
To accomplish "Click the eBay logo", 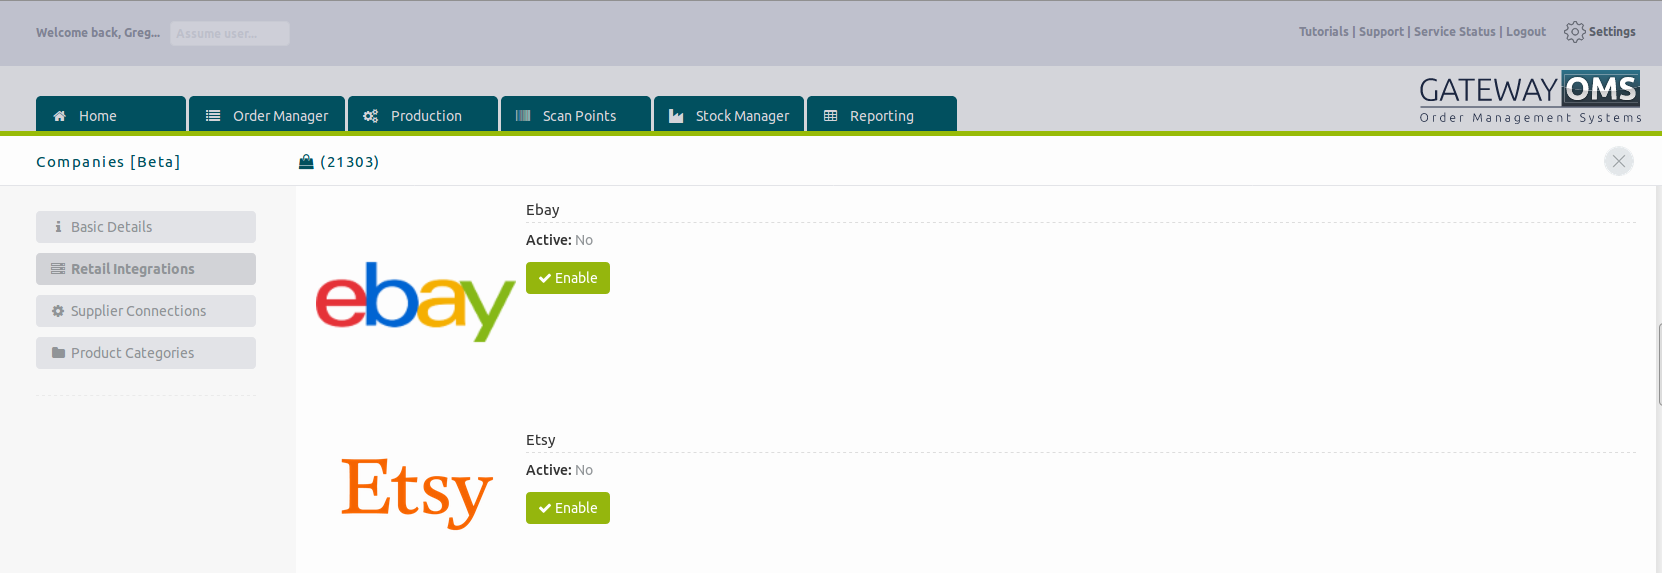I will click(415, 301).
